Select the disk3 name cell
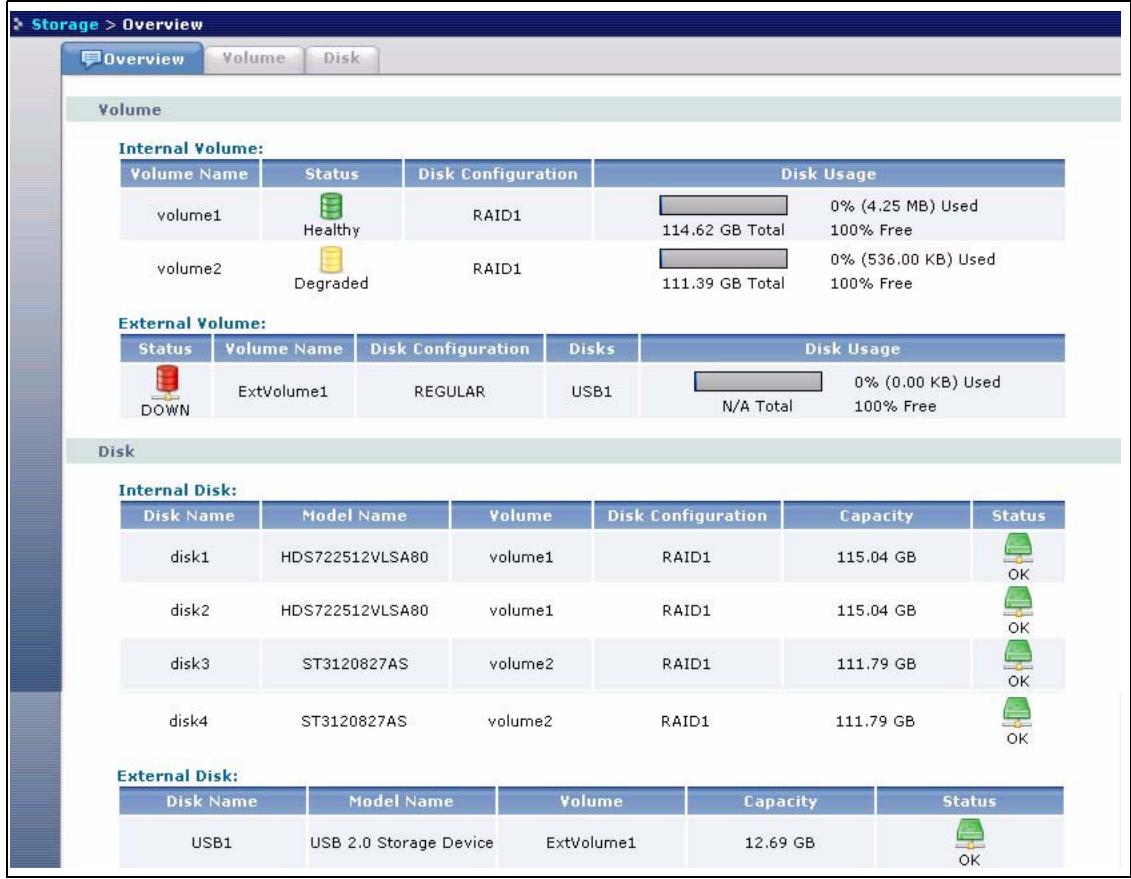This screenshot has width=1131, height=879. point(190,663)
